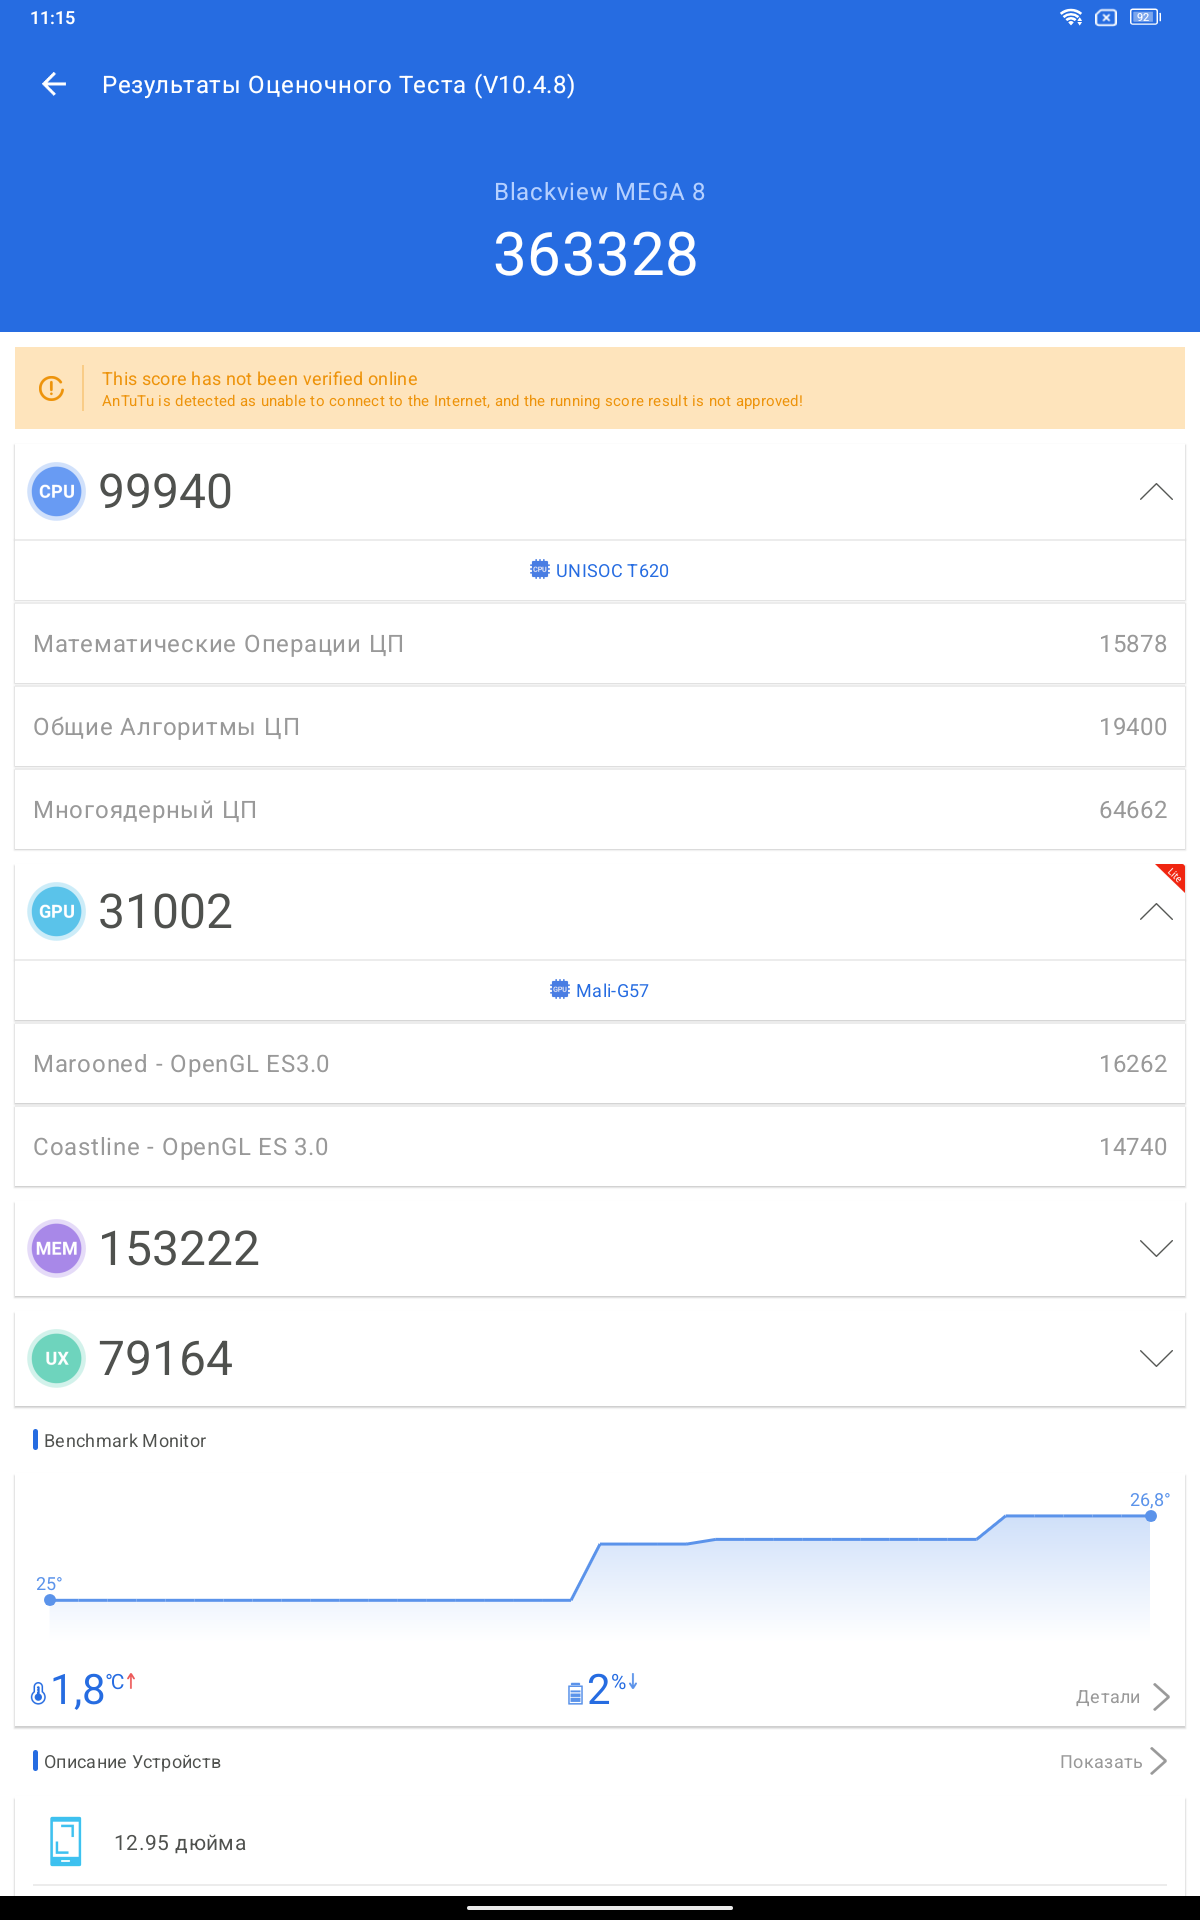Tap the total score 363328

coord(596,254)
